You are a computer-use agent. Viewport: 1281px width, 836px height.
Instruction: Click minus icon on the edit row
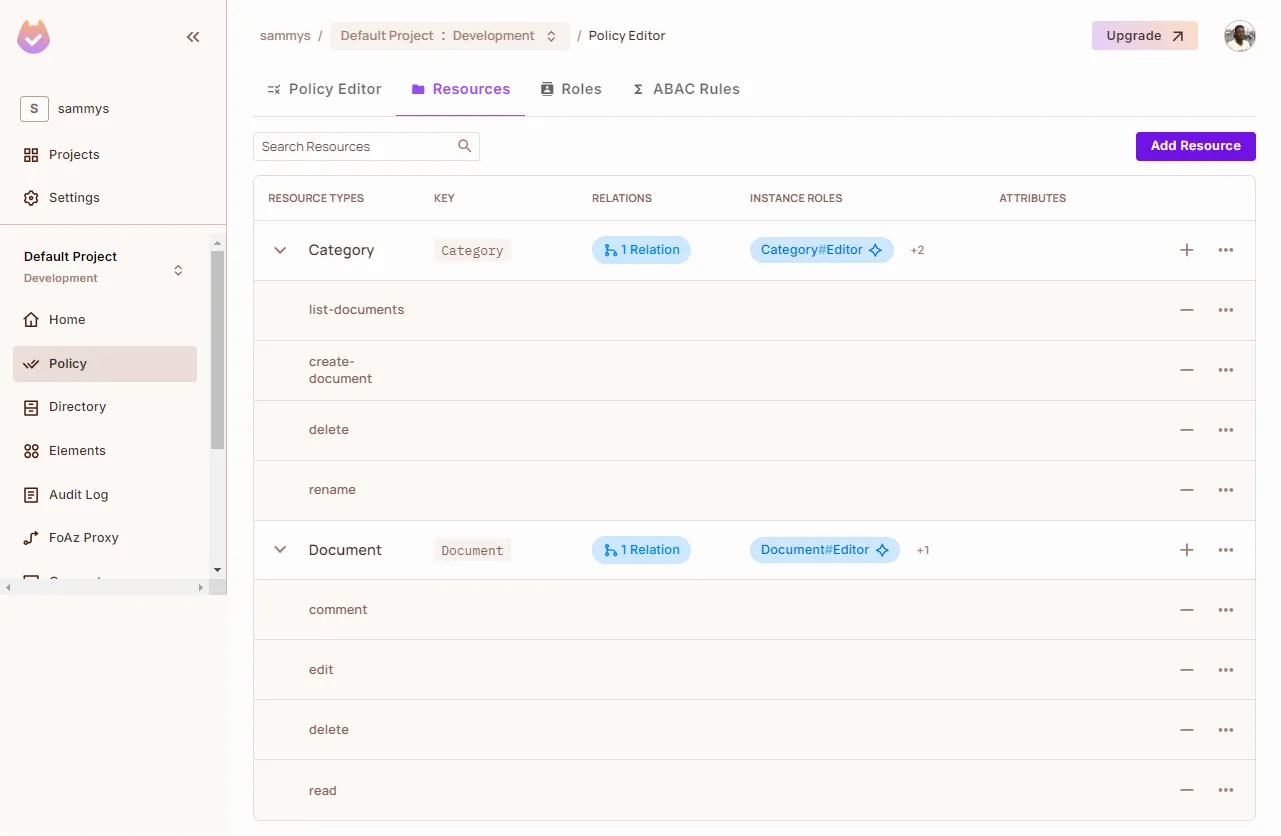[1186, 670]
